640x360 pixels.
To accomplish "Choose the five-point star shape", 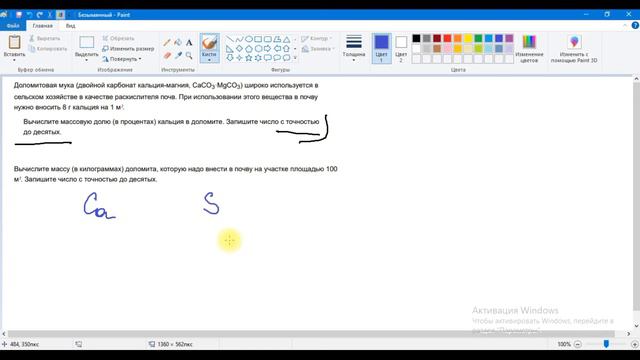I will (x=249, y=58).
